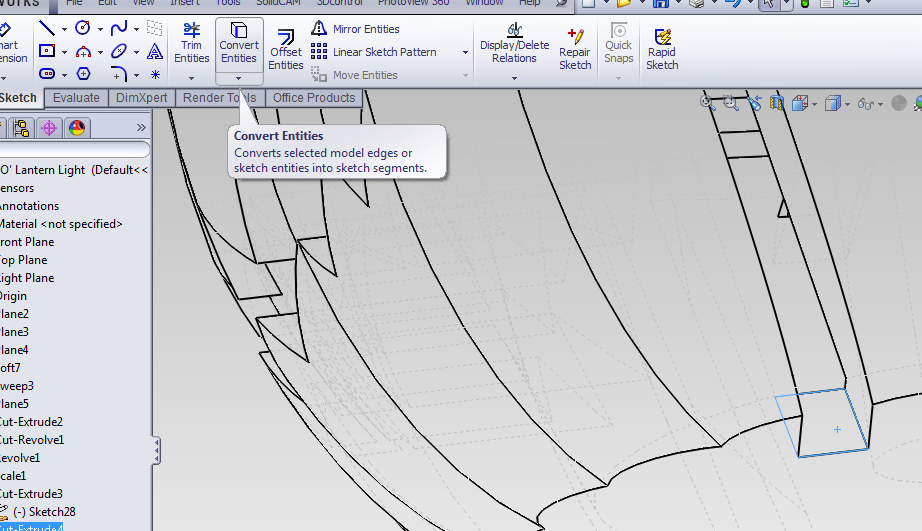
Task: Activate the Offset Entities tool
Action: [286, 49]
